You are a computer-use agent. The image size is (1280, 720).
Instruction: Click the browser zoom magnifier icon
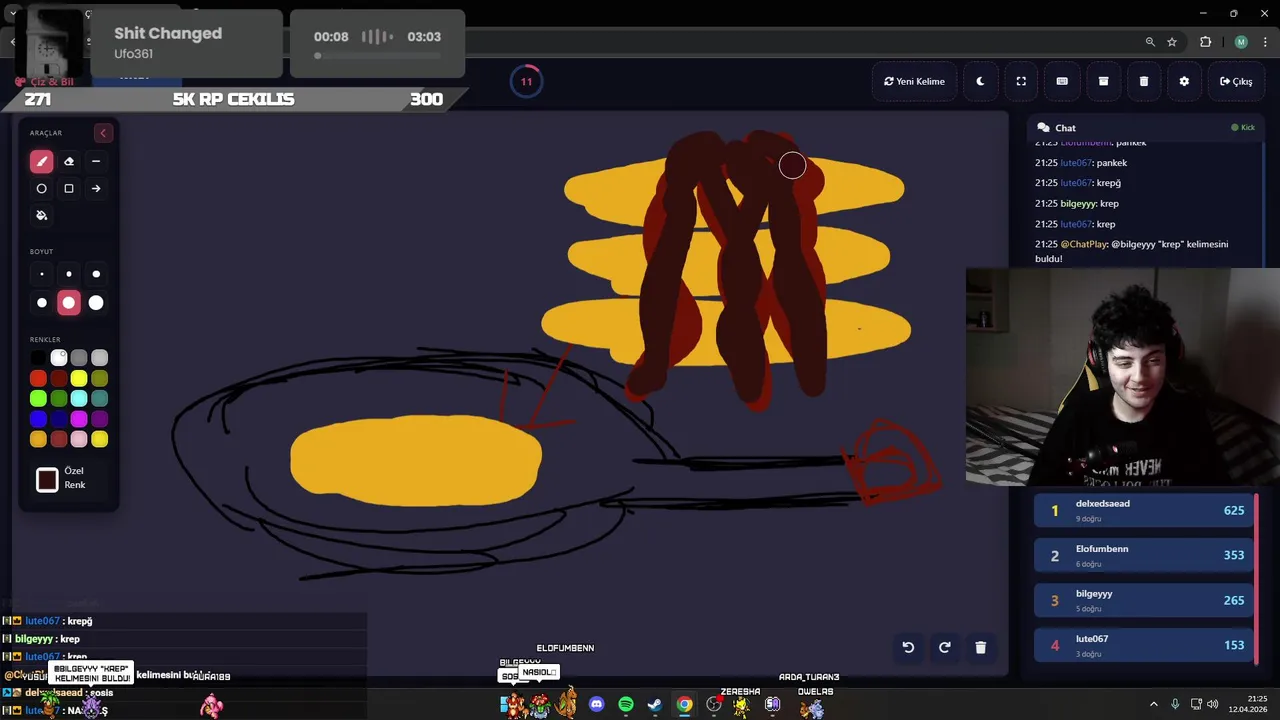[1150, 42]
